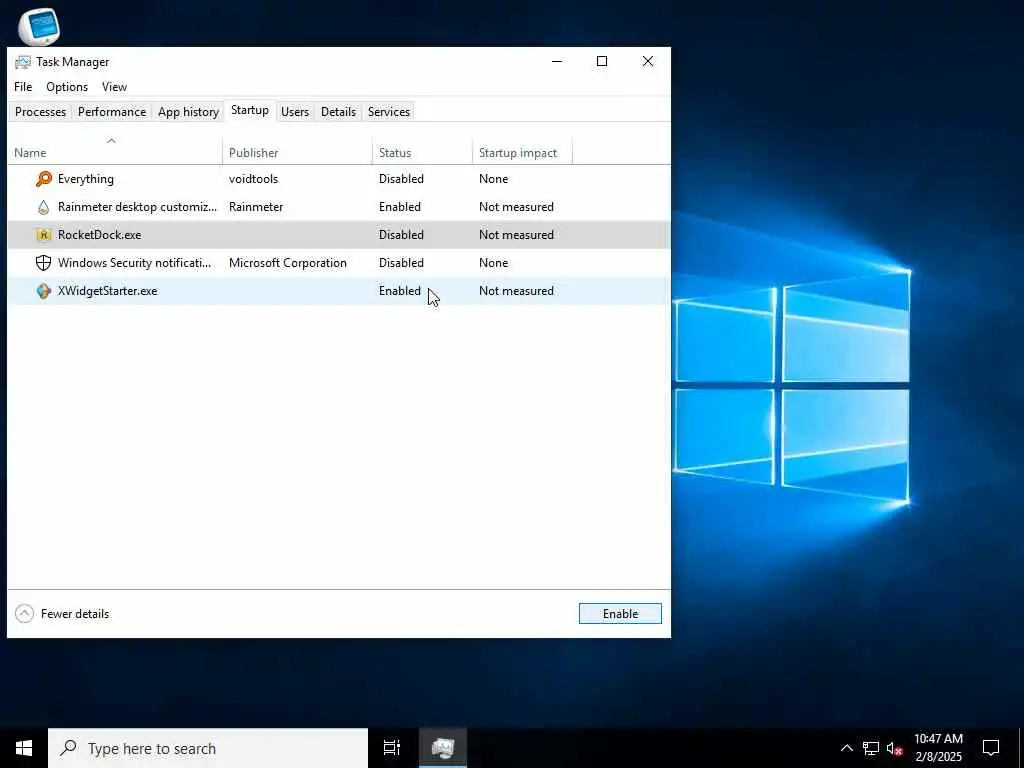Click None impact in Everything row

tap(493, 179)
